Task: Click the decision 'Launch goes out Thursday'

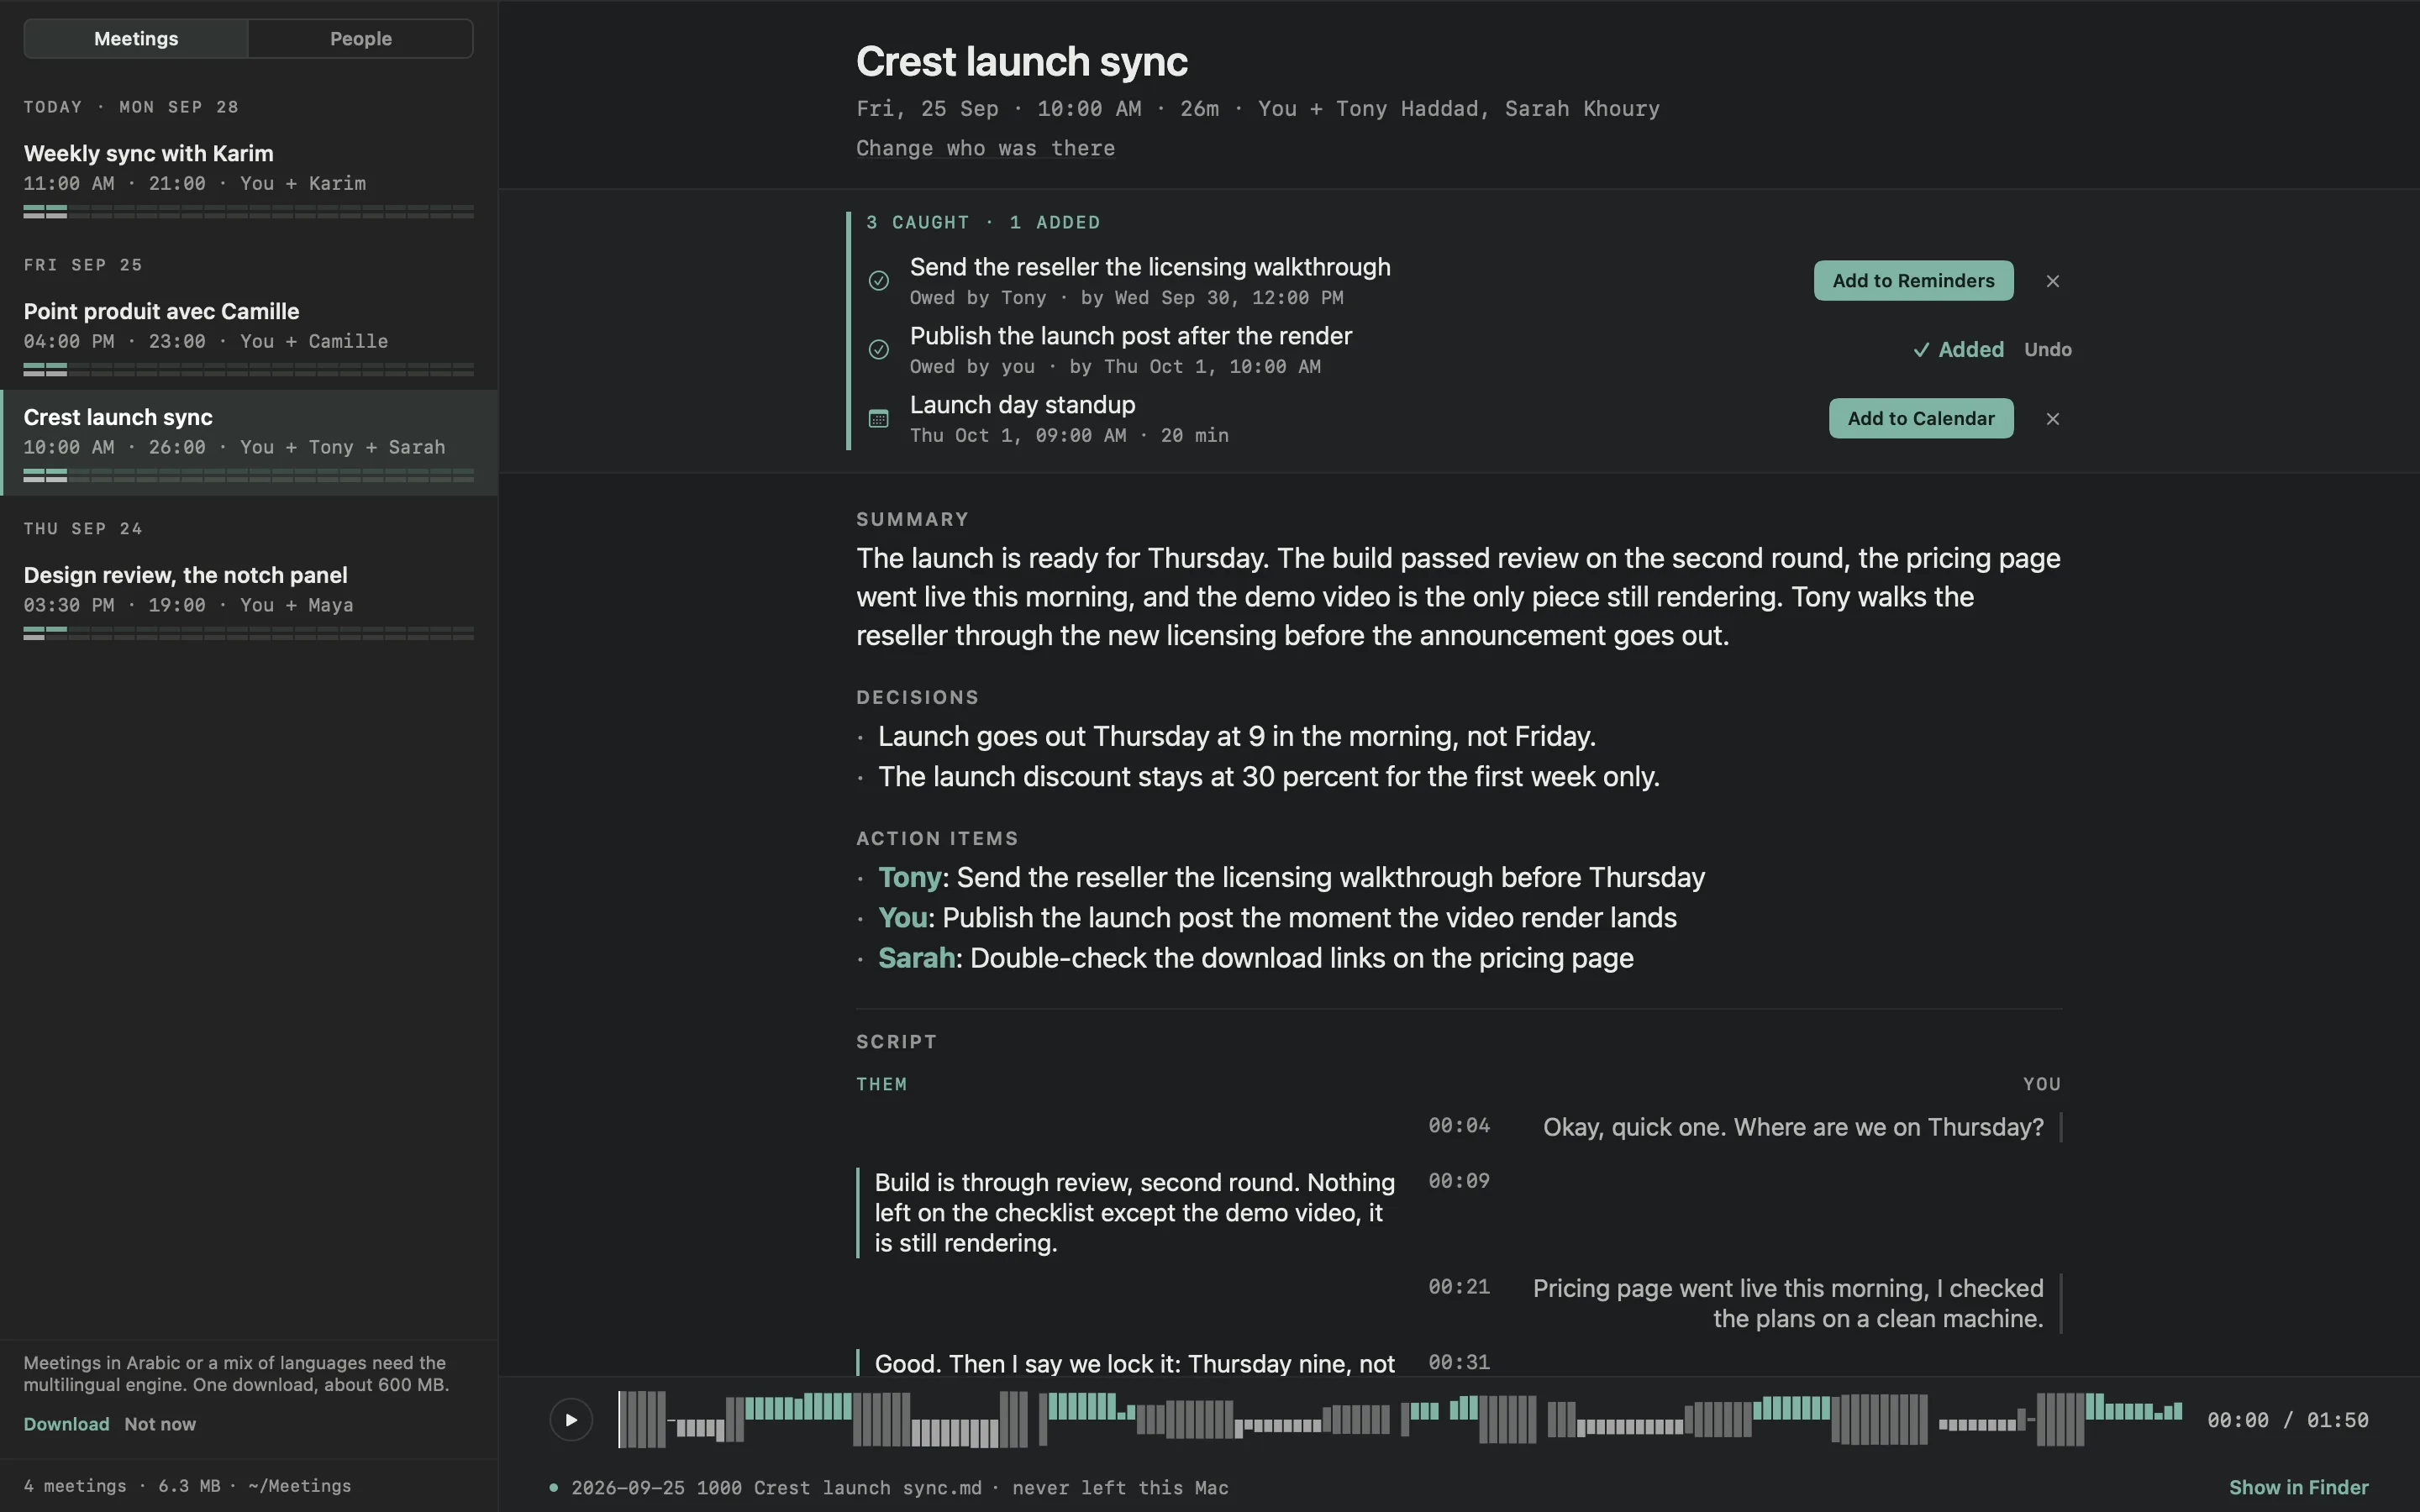Action: [1236, 736]
